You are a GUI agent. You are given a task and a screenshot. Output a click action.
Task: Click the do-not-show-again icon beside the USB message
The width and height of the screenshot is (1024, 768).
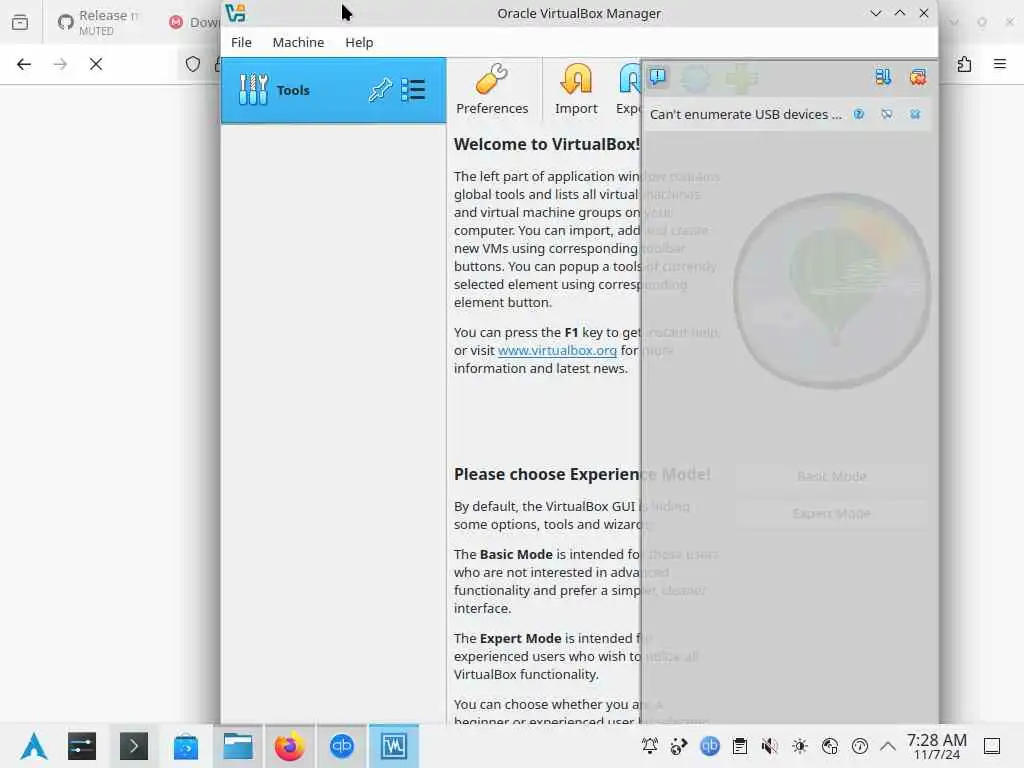886,114
